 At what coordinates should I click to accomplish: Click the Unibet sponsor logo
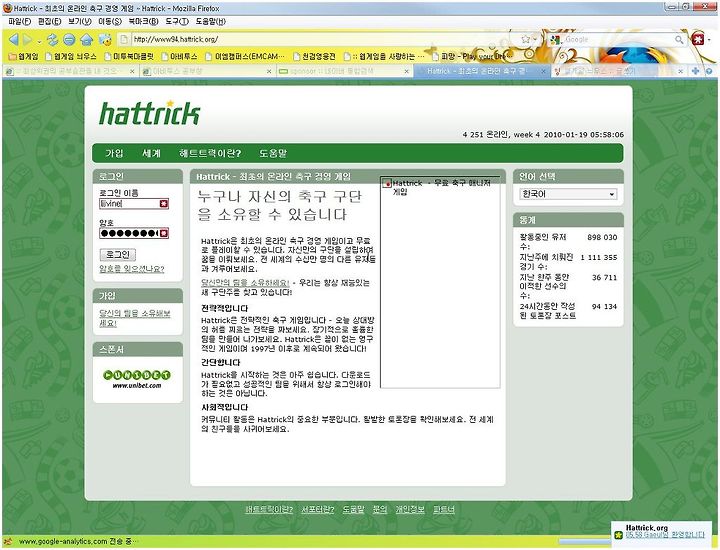(137, 379)
